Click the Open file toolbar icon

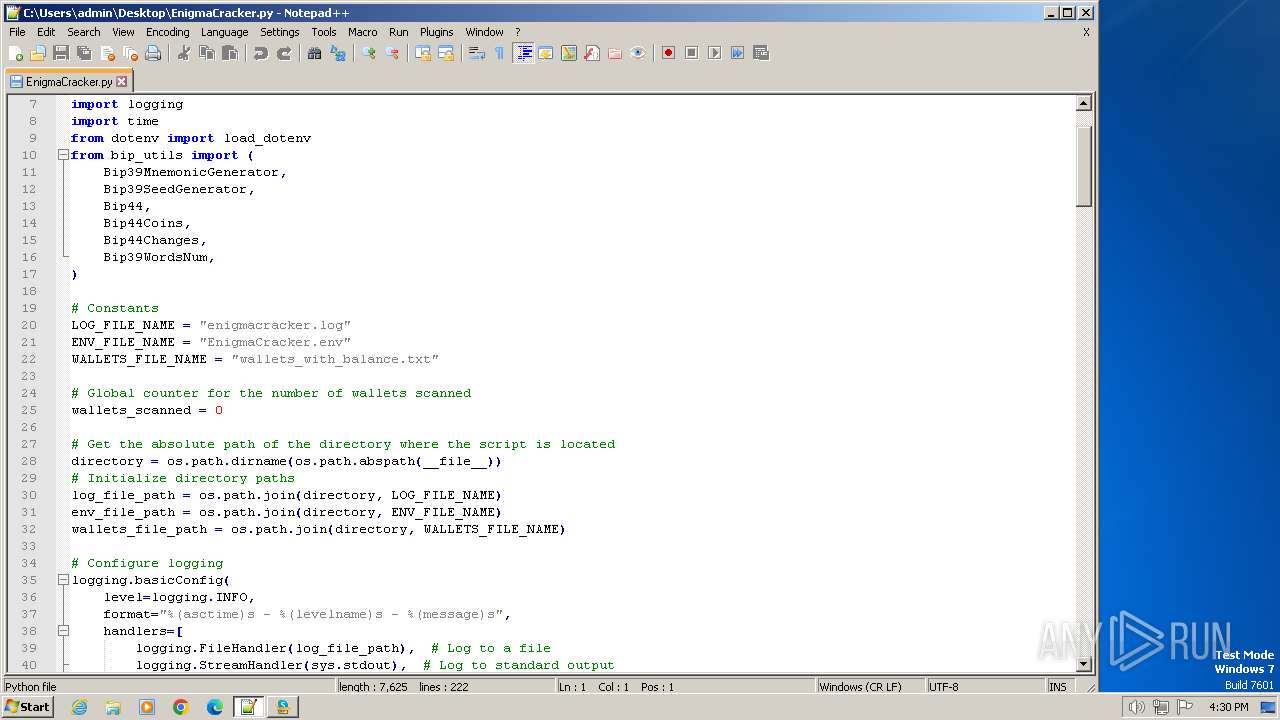coord(38,53)
